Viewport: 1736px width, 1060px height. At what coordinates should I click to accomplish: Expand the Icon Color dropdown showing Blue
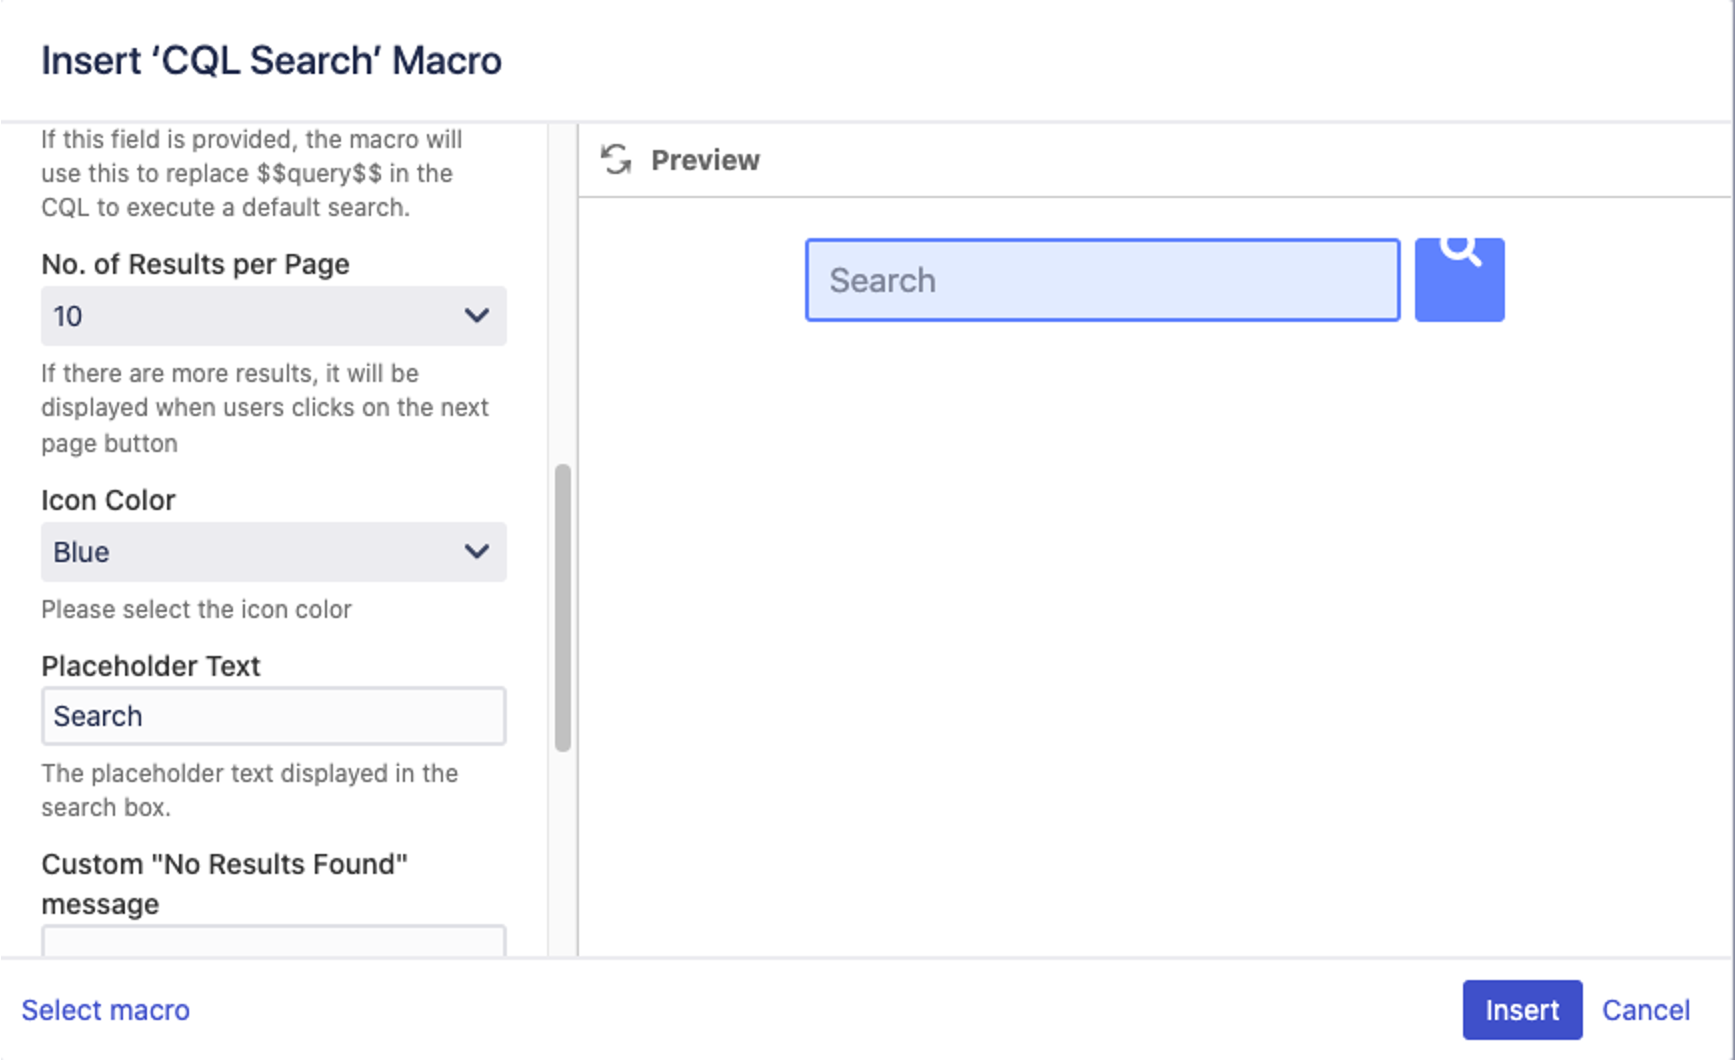[273, 552]
